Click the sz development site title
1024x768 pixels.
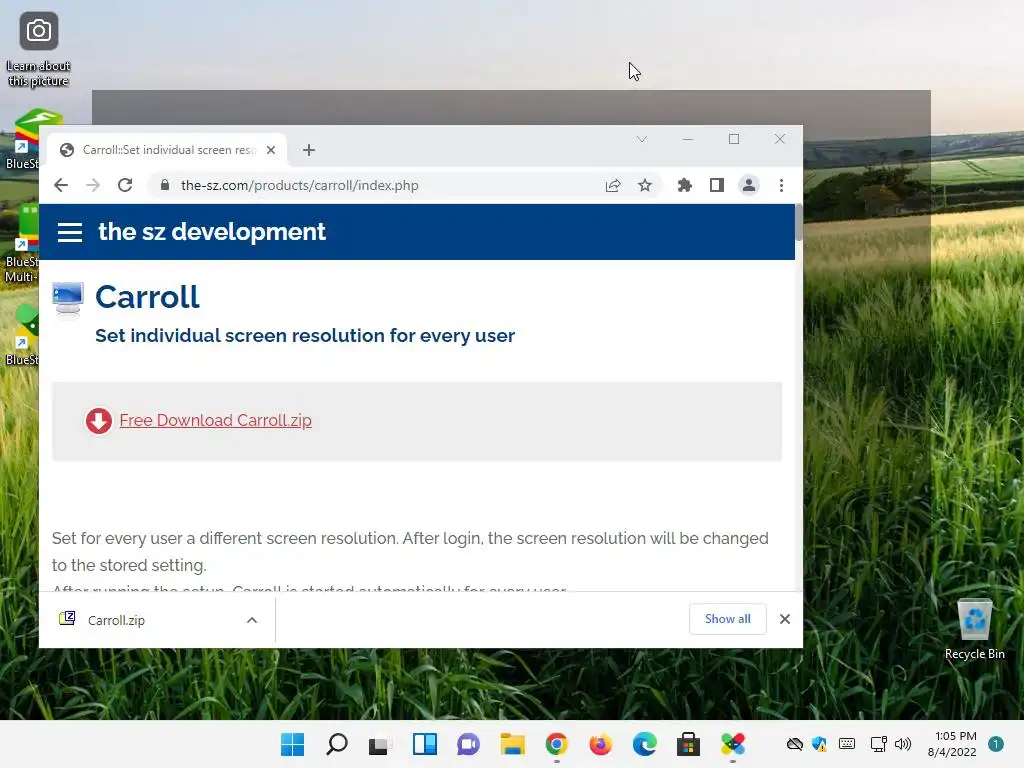point(212,232)
